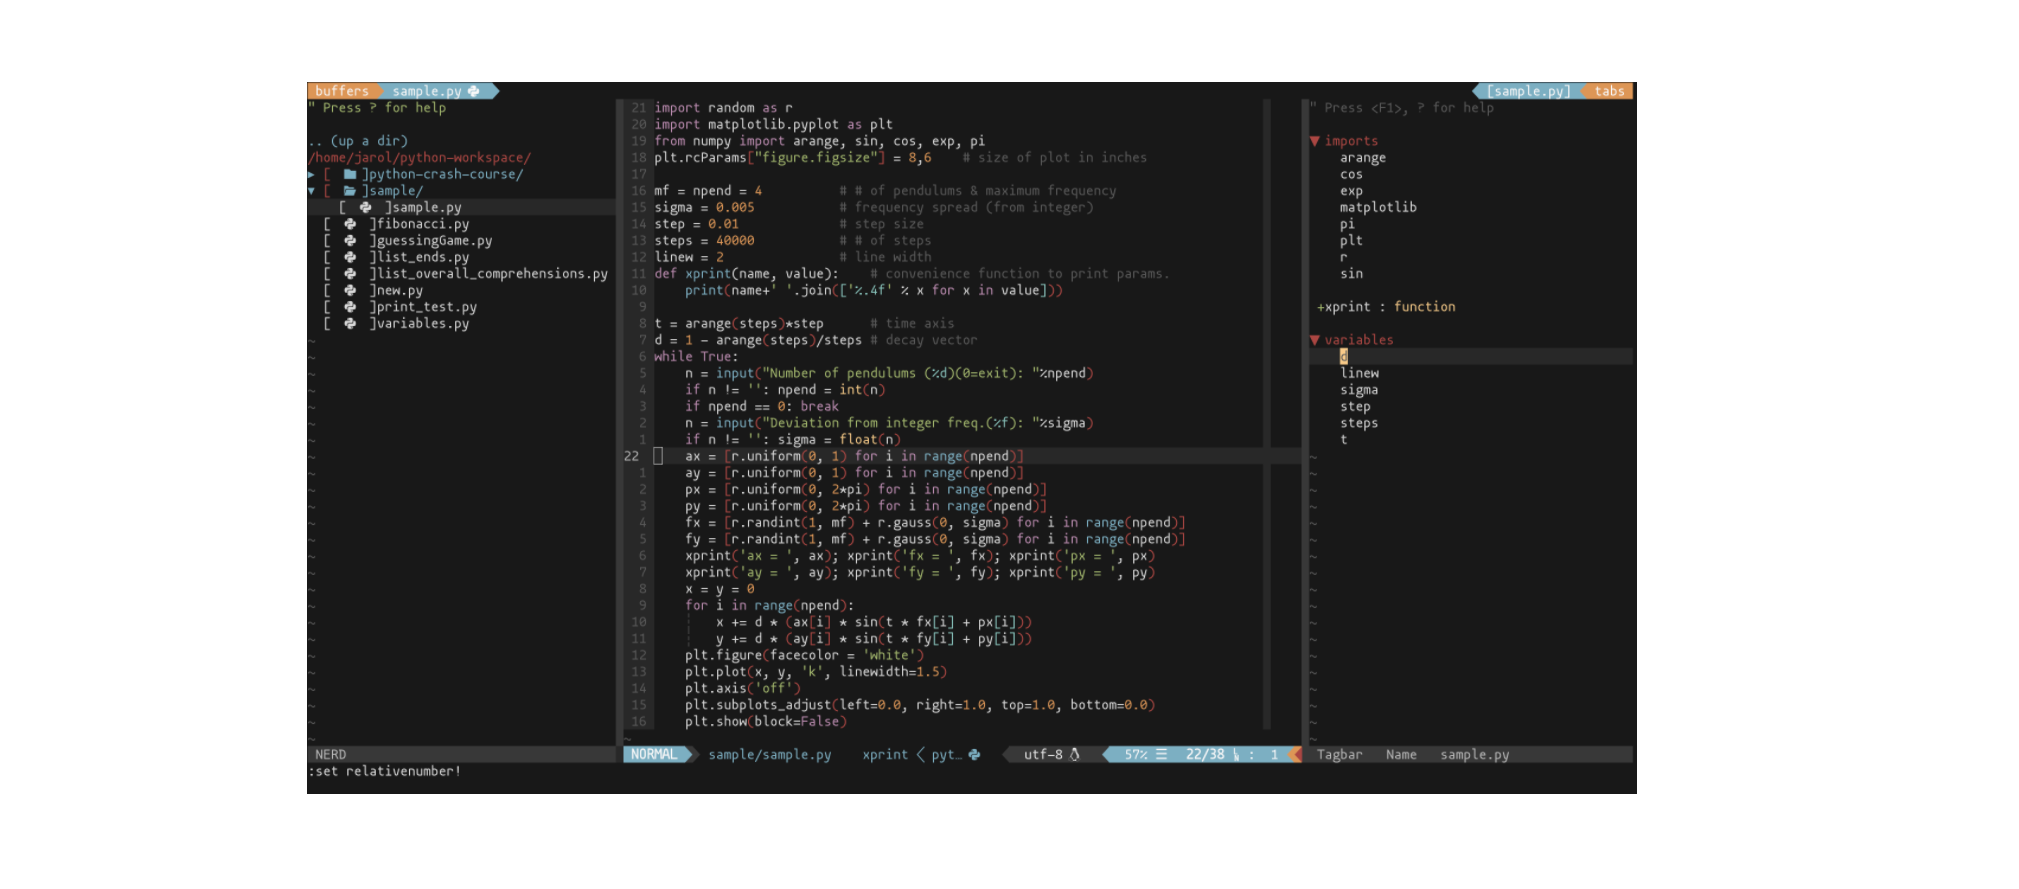The height and width of the screenshot is (889, 2019).
Task: Select the buffers label in the tabline
Action: [x=342, y=91]
